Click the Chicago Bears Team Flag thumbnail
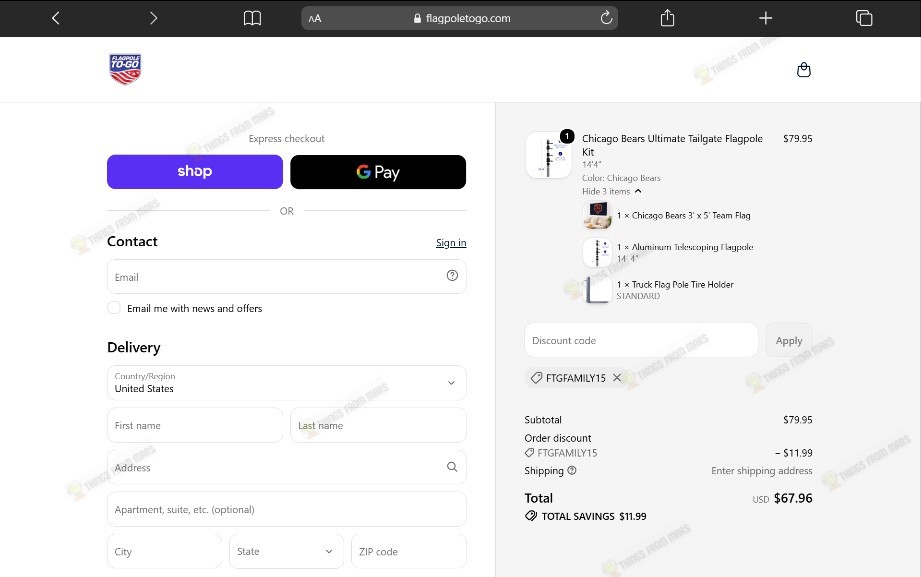Image resolution: width=921 pixels, height=577 pixels. [597, 216]
